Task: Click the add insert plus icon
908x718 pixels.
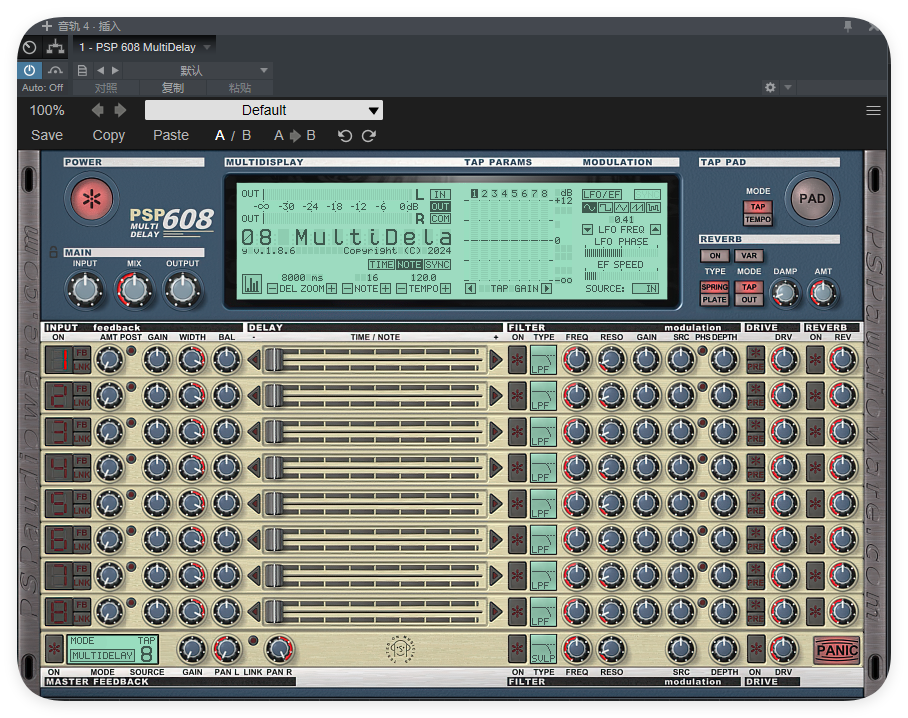Action: [47, 26]
